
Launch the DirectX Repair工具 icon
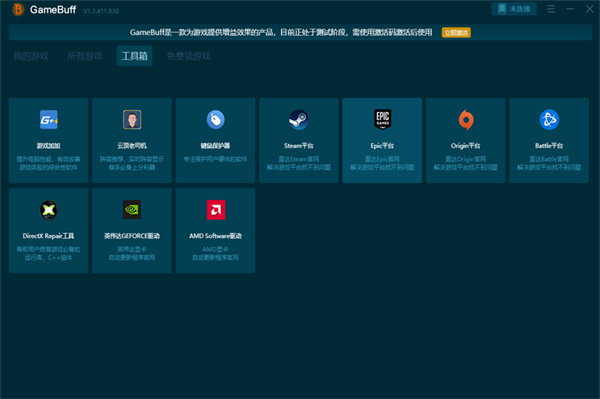pos(49,210)
